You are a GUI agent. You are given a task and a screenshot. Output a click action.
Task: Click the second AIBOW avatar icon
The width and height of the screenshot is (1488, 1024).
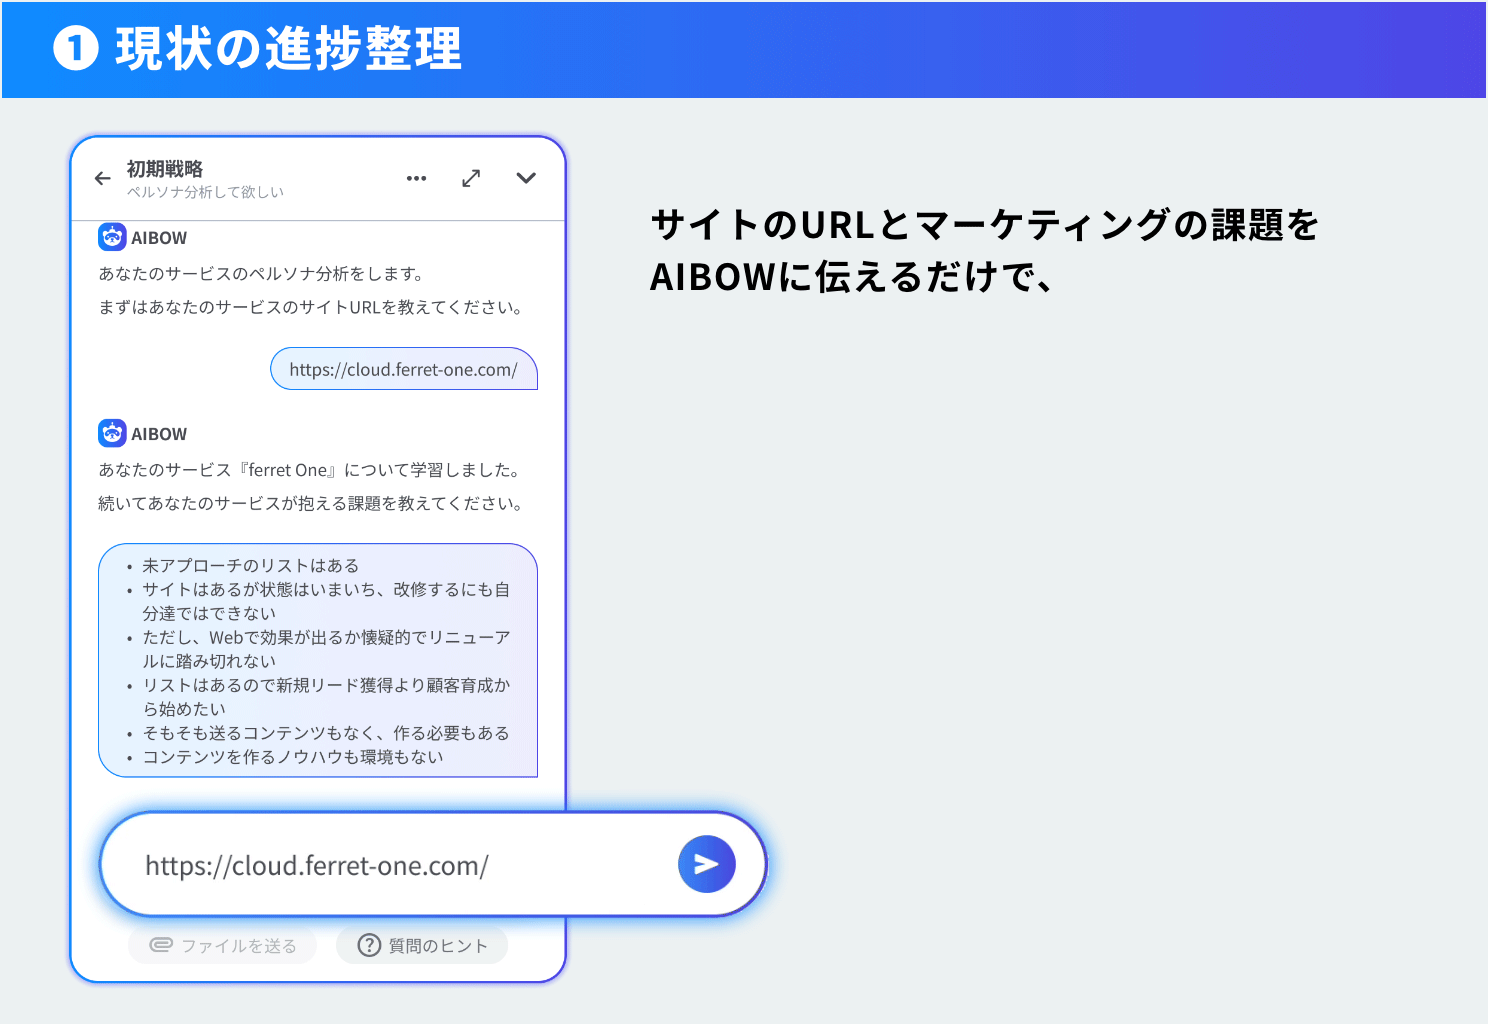(x=112, y=434)
